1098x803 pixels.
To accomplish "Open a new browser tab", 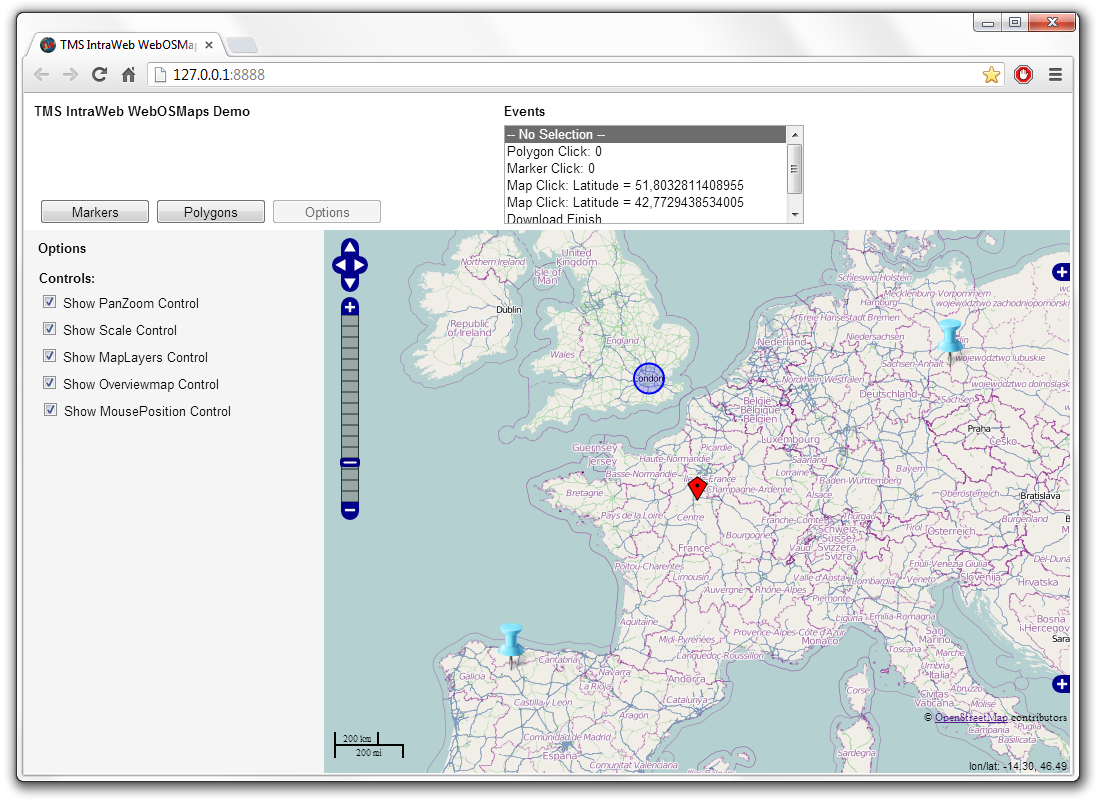I will click(x=242, y=46).
